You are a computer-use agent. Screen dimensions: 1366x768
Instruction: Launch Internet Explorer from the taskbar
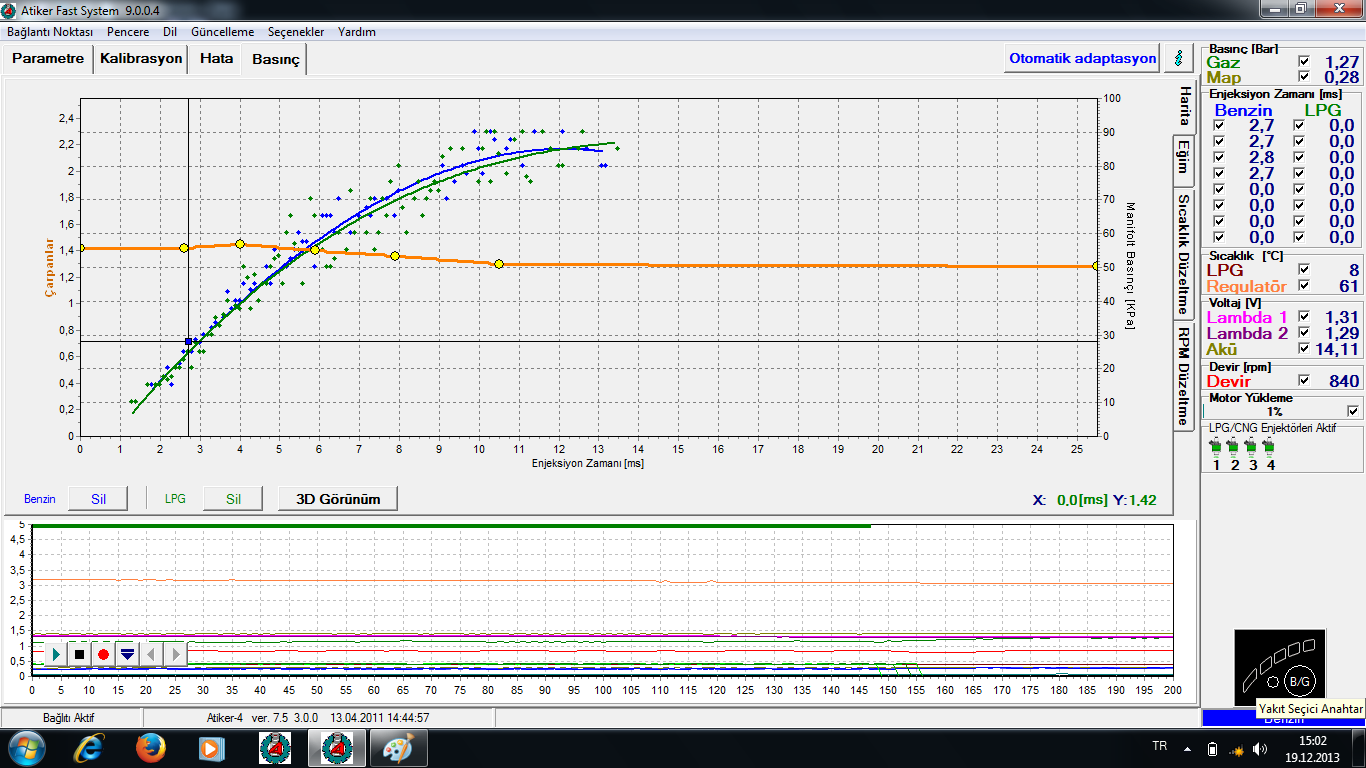click(91, 747)
